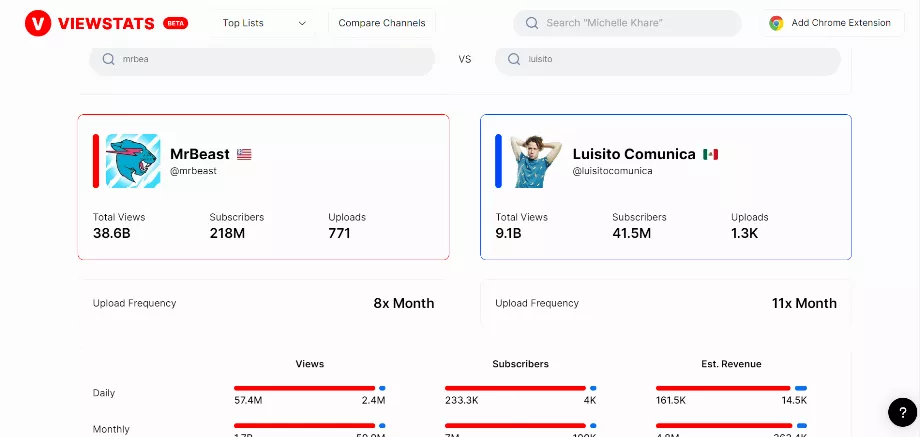Click Luisito upload frequency 11x Month
Viewport: 920px width, 437px height.
coord(804,303)
